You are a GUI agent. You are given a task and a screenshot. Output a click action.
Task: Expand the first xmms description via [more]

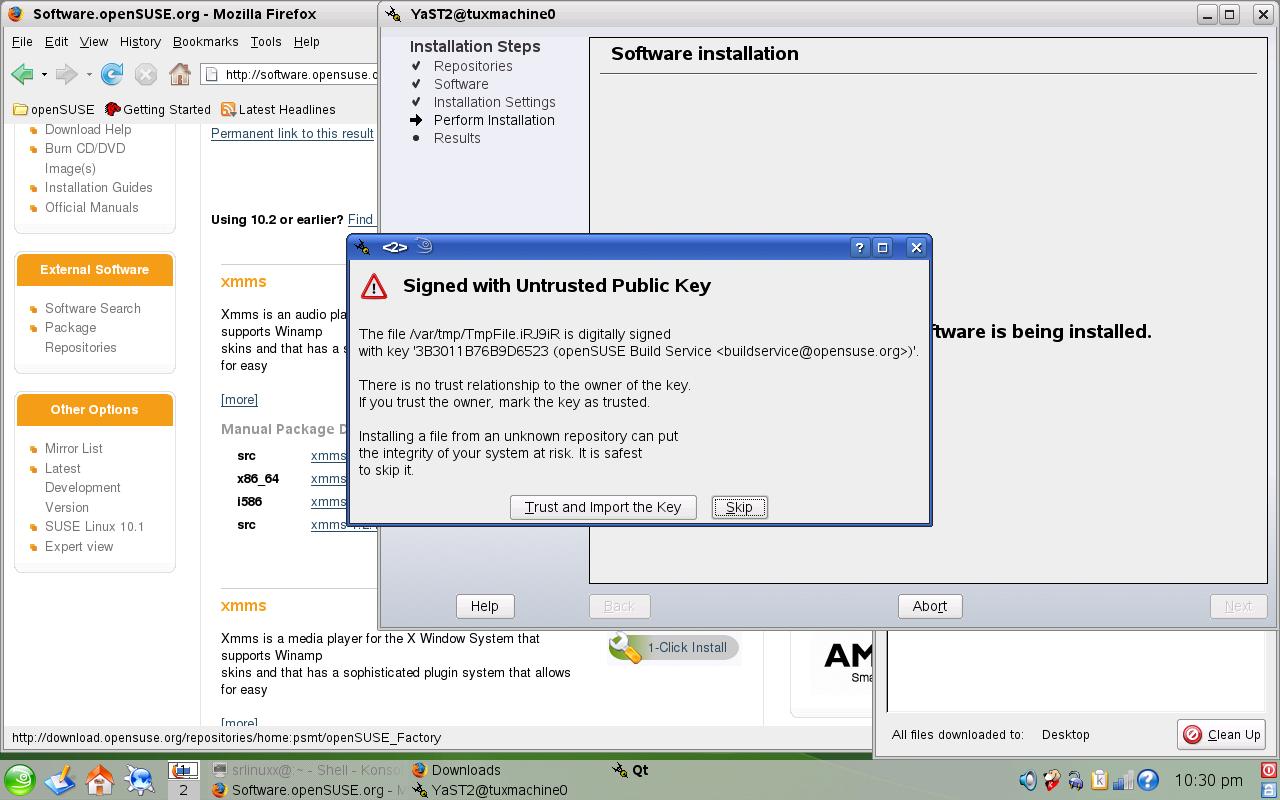coord(239,399)
